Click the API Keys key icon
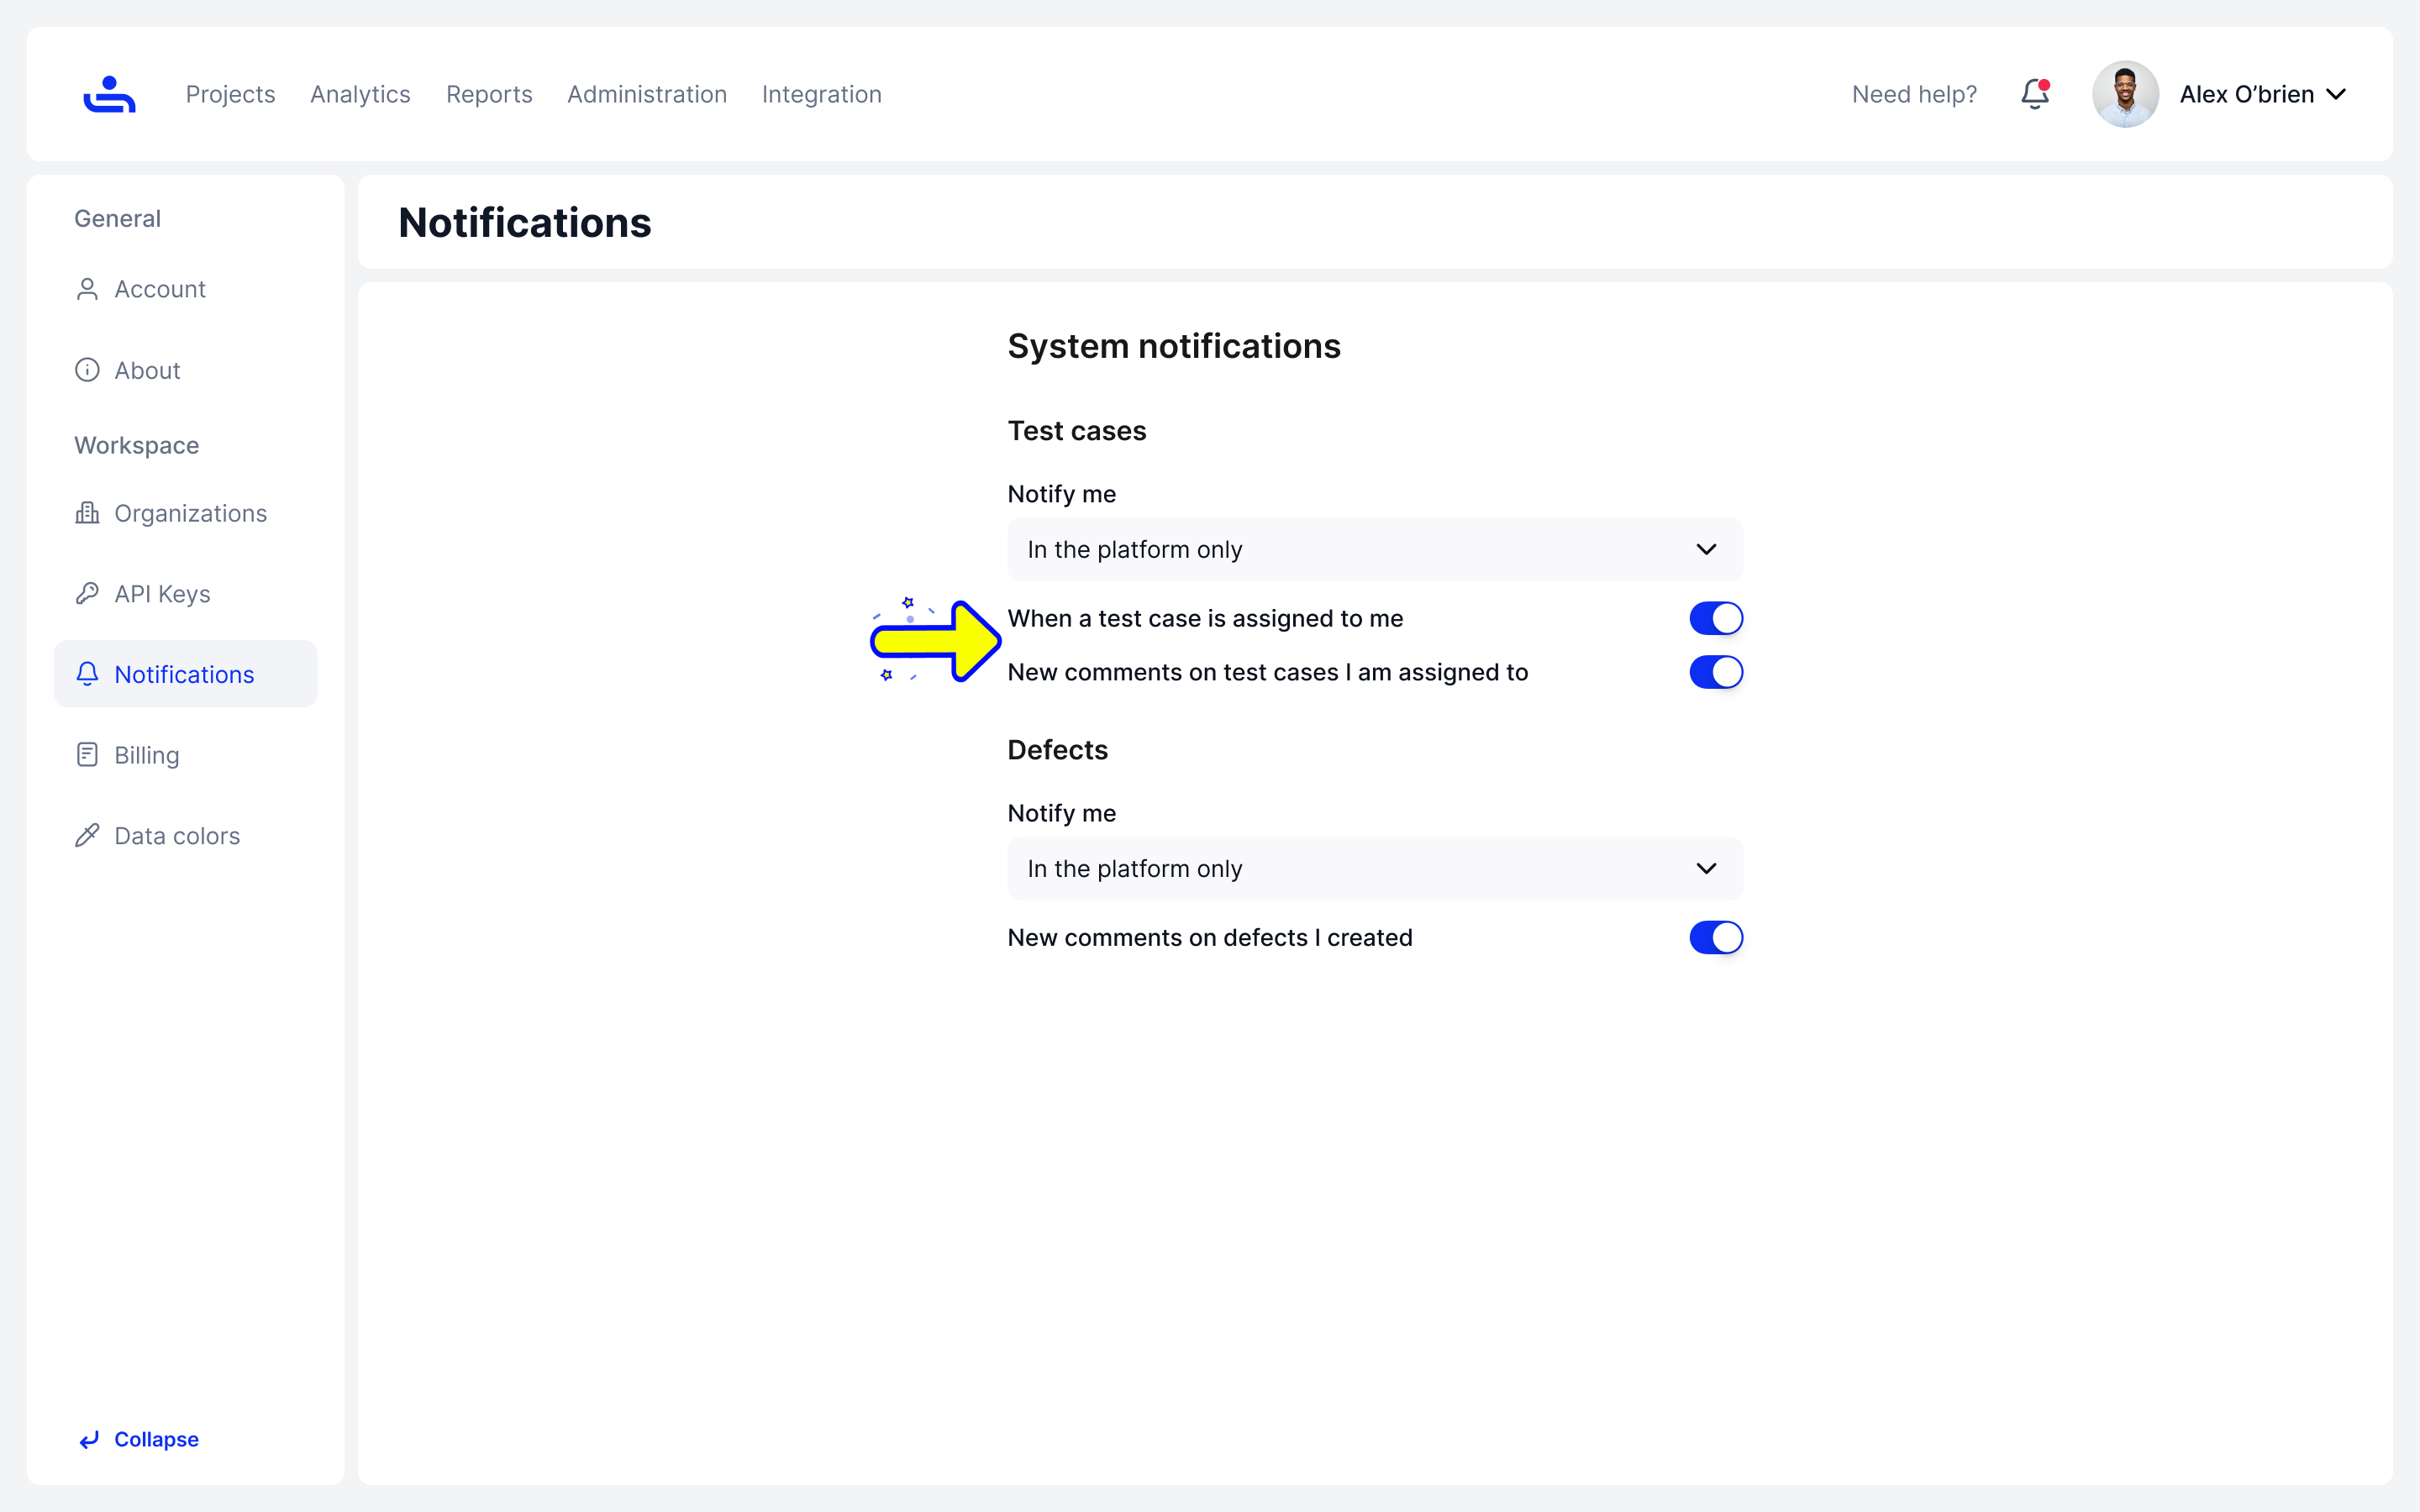The height and width of the screenshot is (1512, 2420). tap(87, 594)
